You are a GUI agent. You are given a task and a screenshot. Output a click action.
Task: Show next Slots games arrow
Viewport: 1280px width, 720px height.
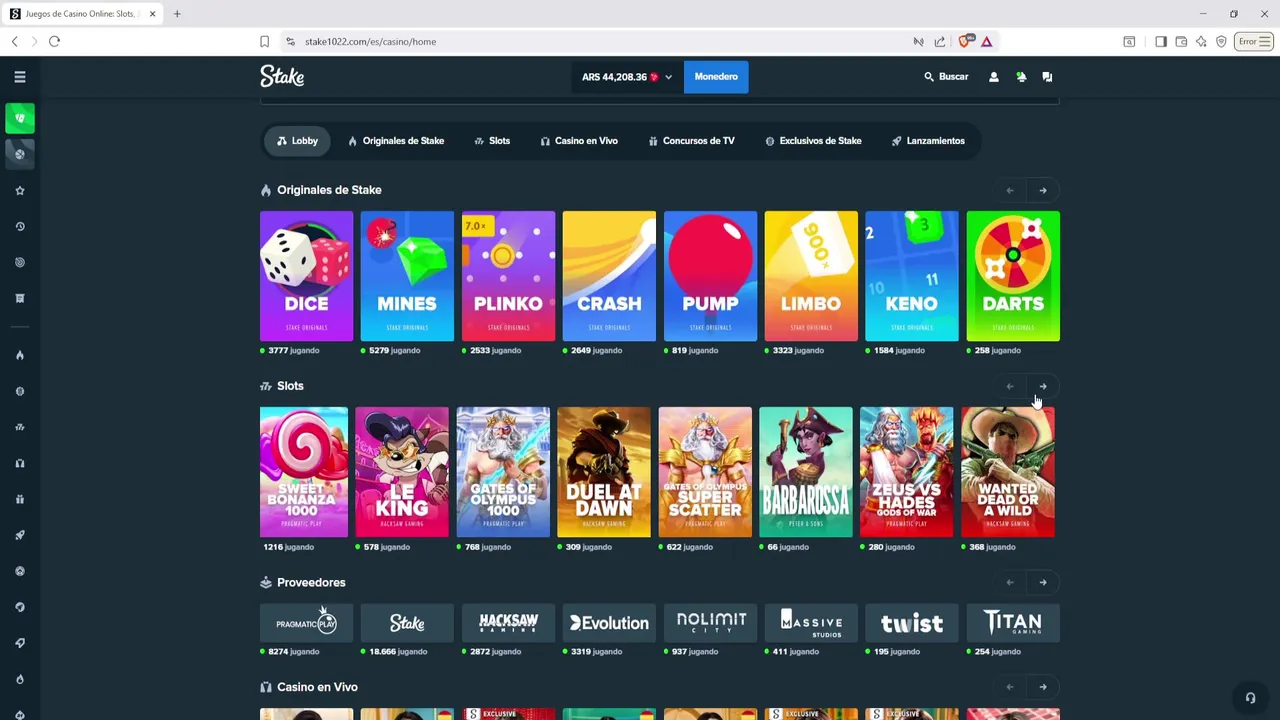click(1043, 386)
